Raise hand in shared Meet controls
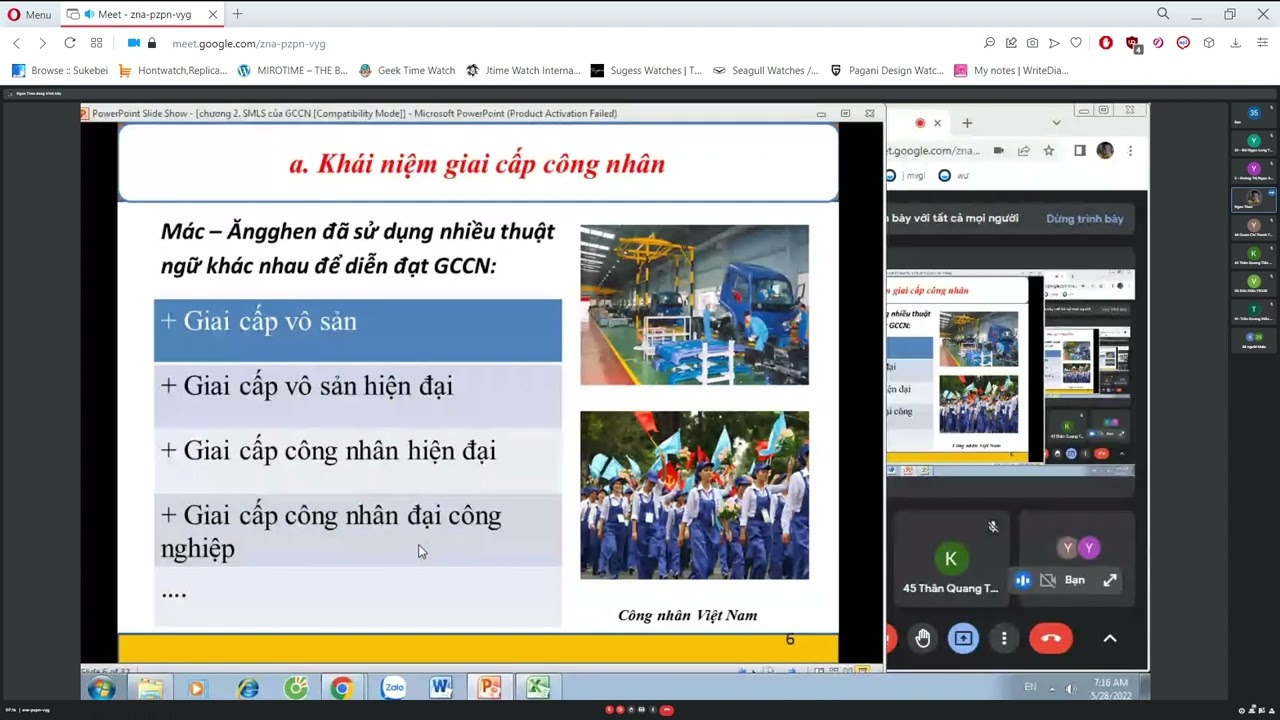 point(923,638)
